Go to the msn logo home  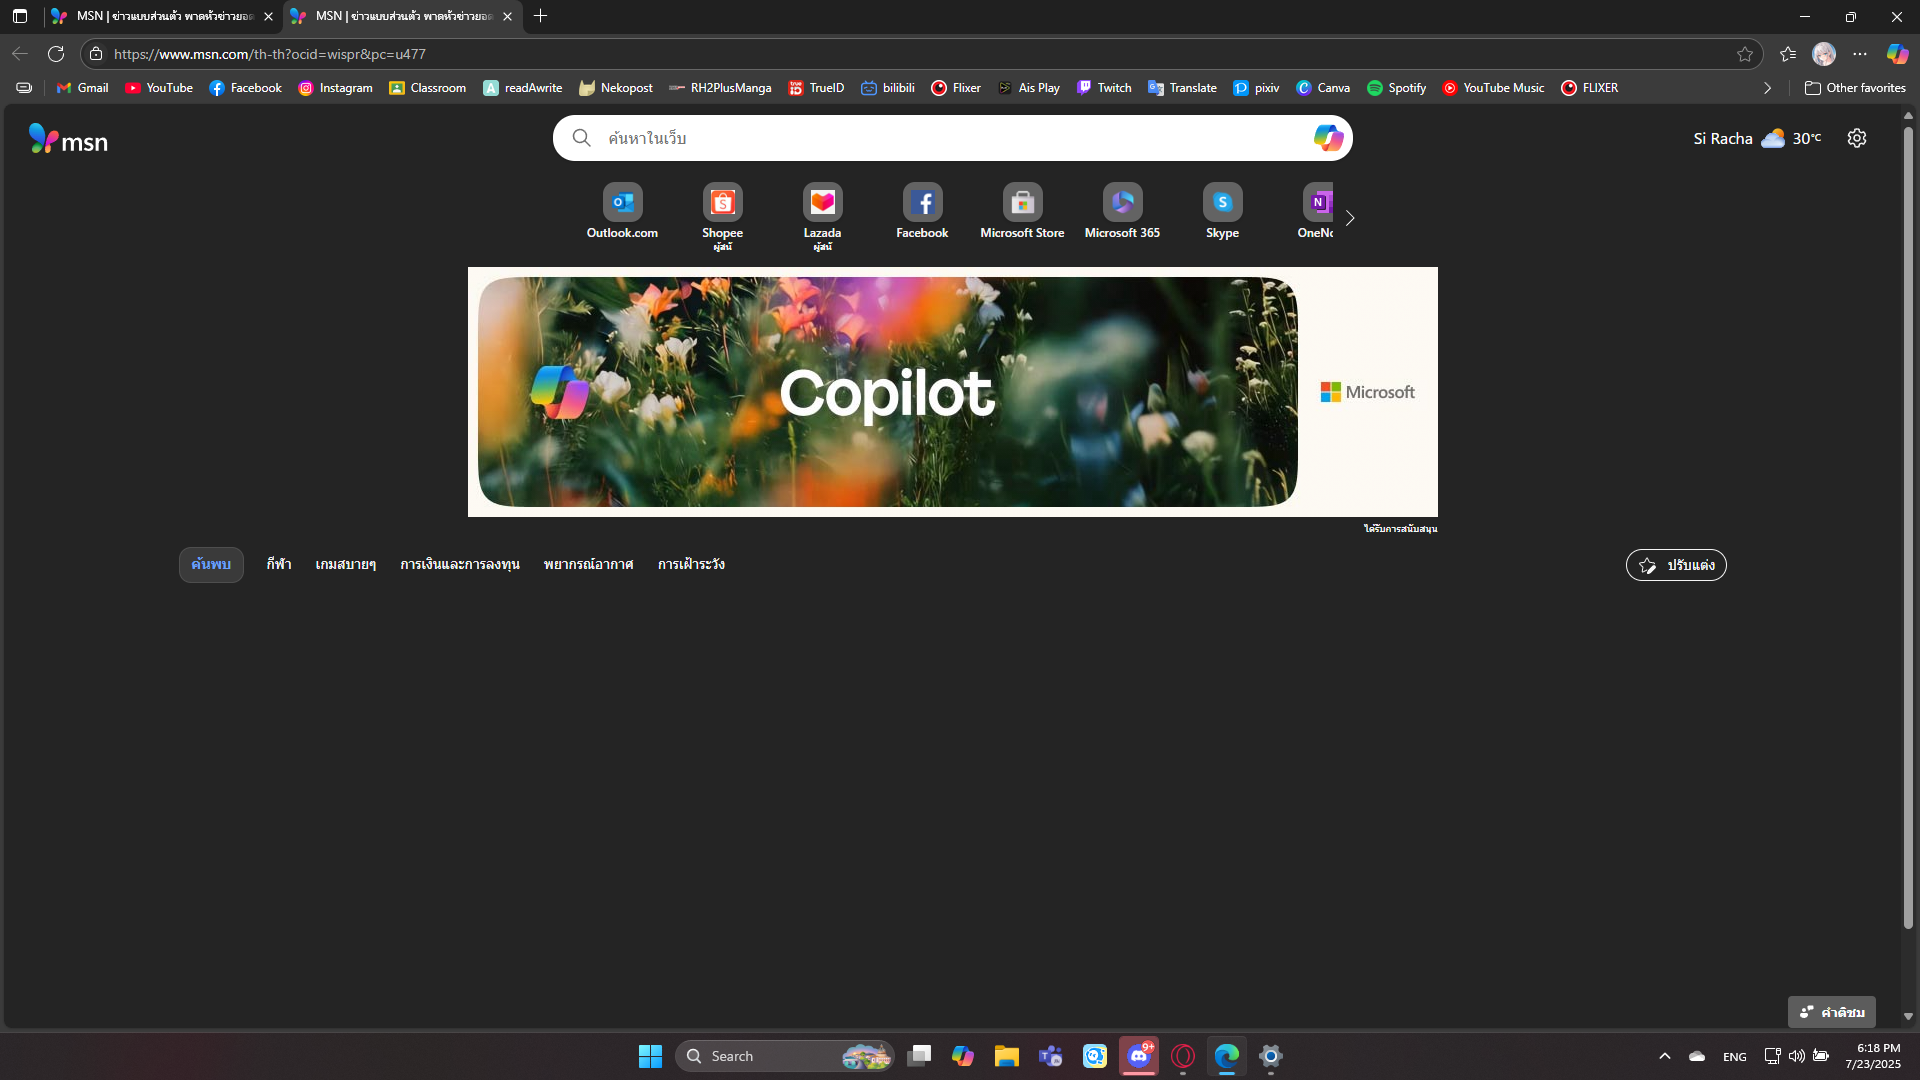click(68, 139)
